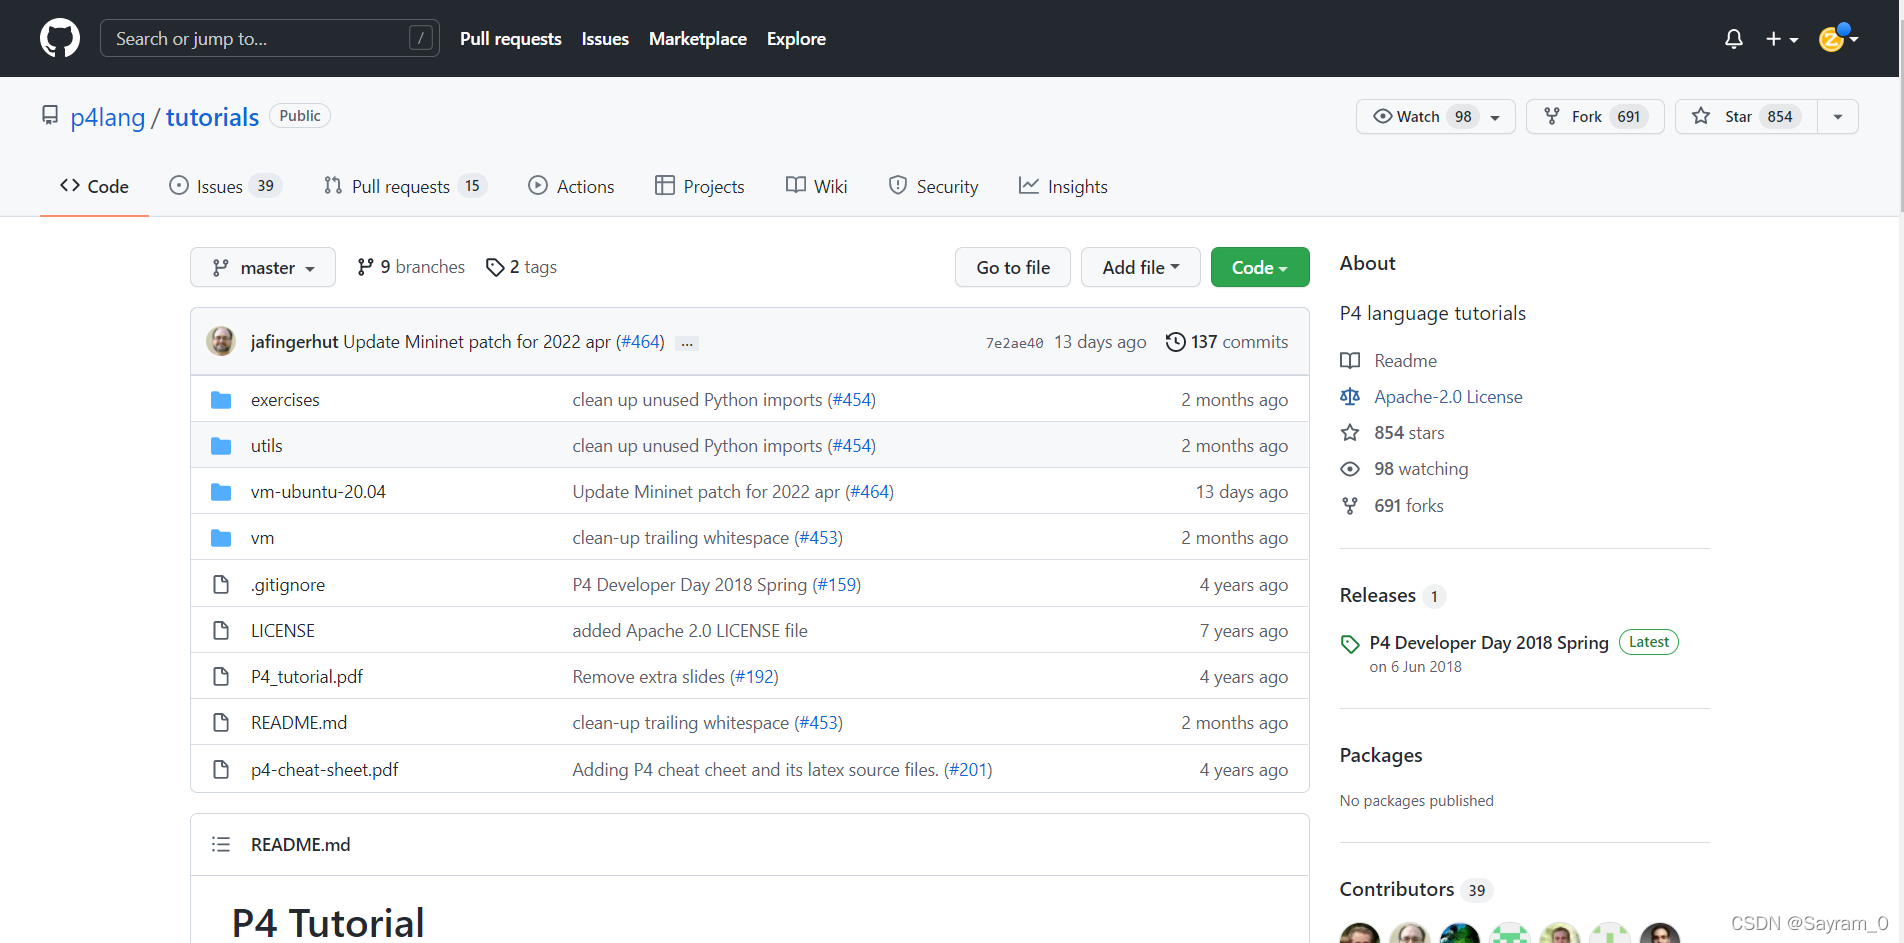Click the license scale icon in About
The height and width of the screenshot is (943, 1904).
[1350, 397]
